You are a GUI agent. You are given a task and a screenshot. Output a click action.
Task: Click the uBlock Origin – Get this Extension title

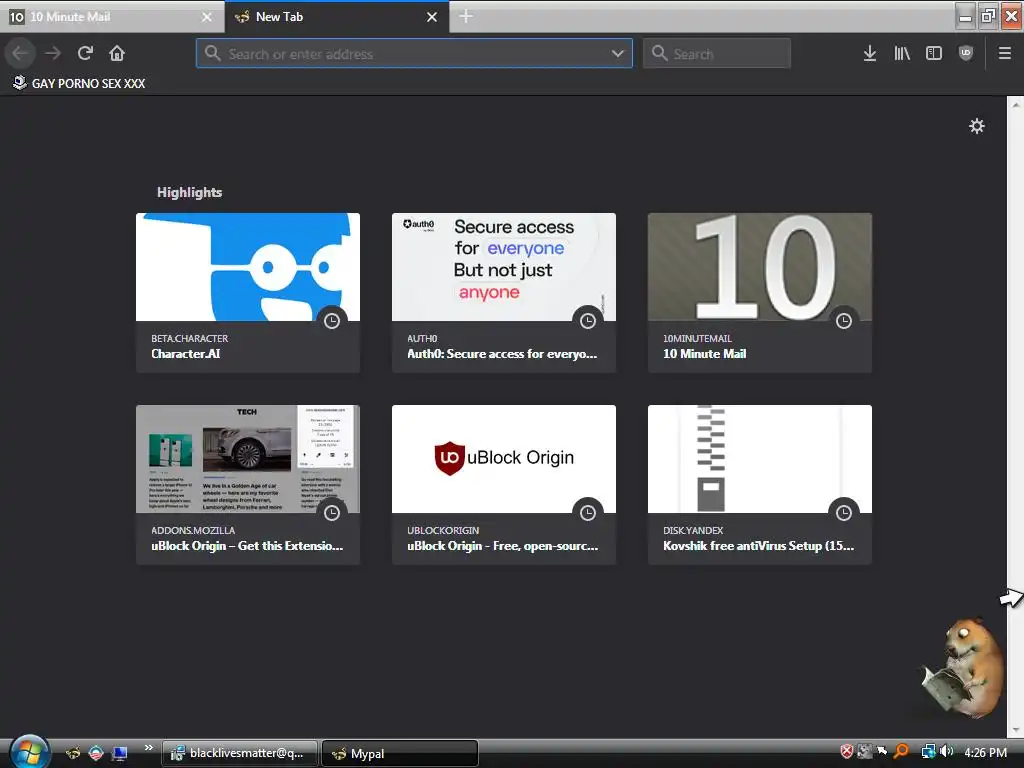[247, 546]
